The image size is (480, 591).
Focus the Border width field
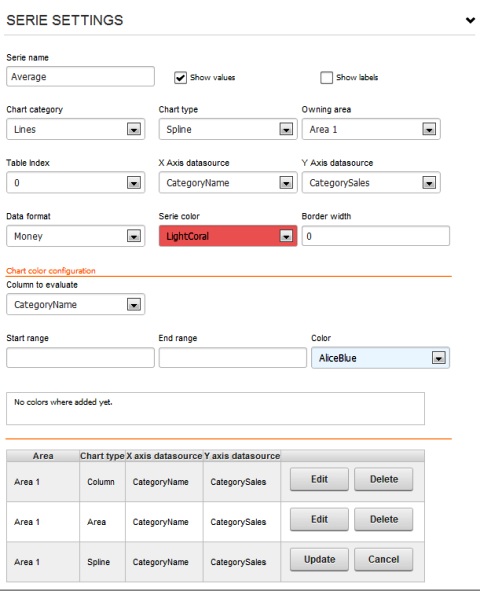coord(376,236)
